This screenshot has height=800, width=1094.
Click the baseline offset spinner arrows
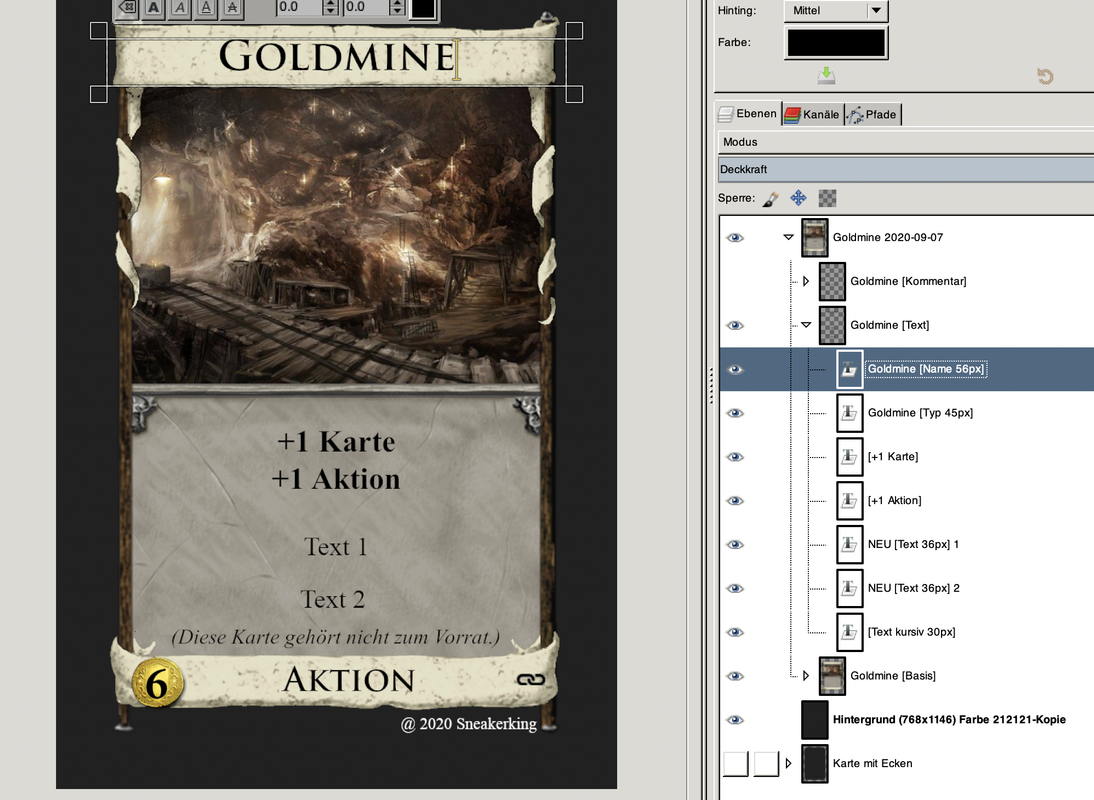331,8
